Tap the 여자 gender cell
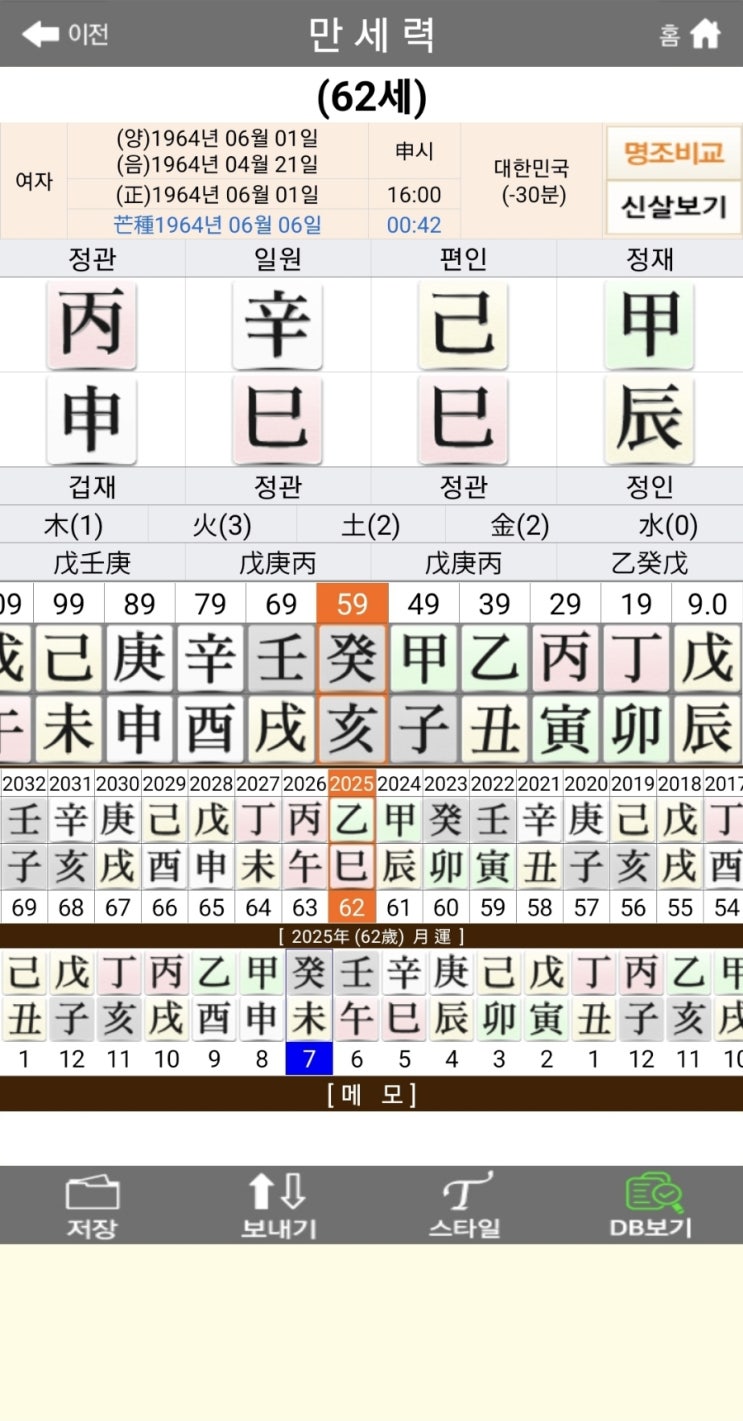Screen dimensions: 743x1421 [34, 181]
